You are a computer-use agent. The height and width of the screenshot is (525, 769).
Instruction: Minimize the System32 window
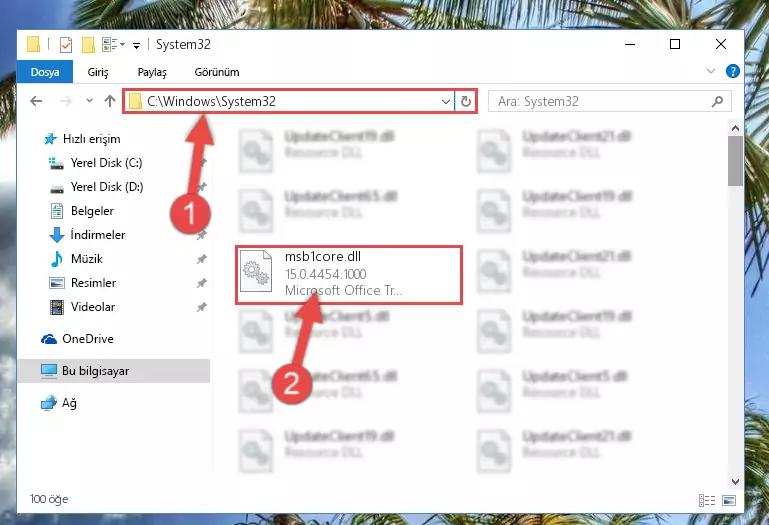point(630,44)
